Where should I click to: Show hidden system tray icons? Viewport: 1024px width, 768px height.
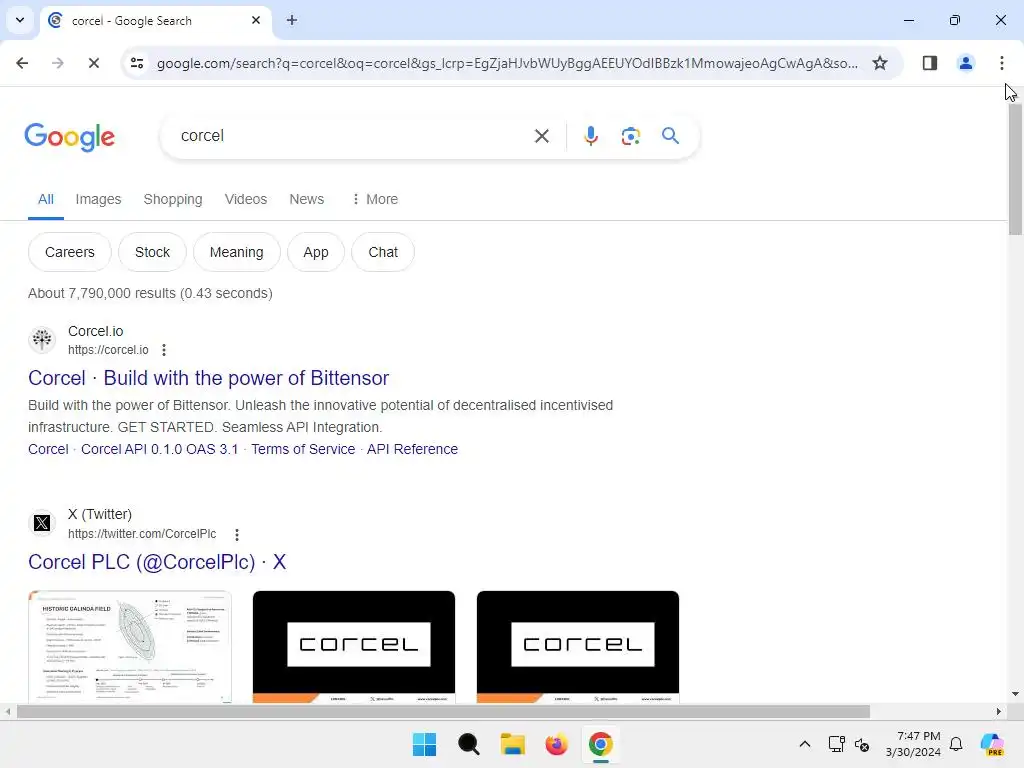805,744
